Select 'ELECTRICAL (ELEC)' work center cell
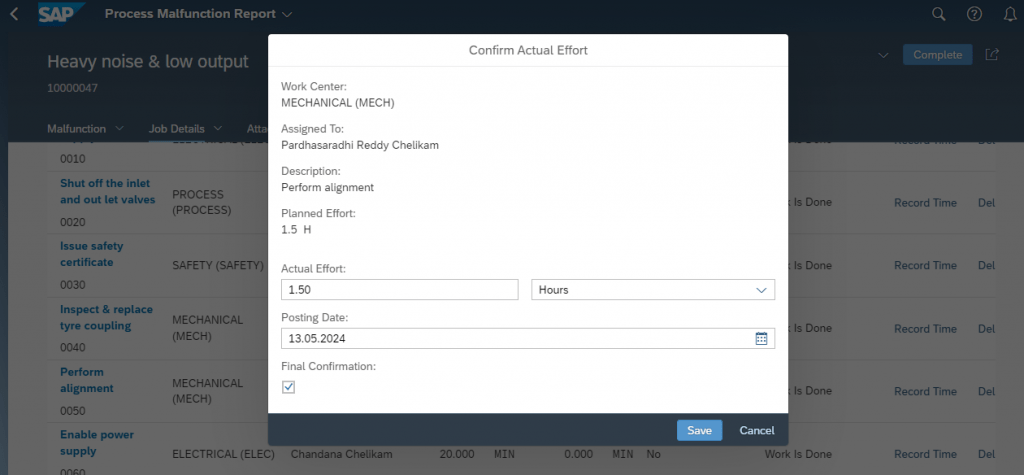This screenshot has height=475, width=1024. 223,454
